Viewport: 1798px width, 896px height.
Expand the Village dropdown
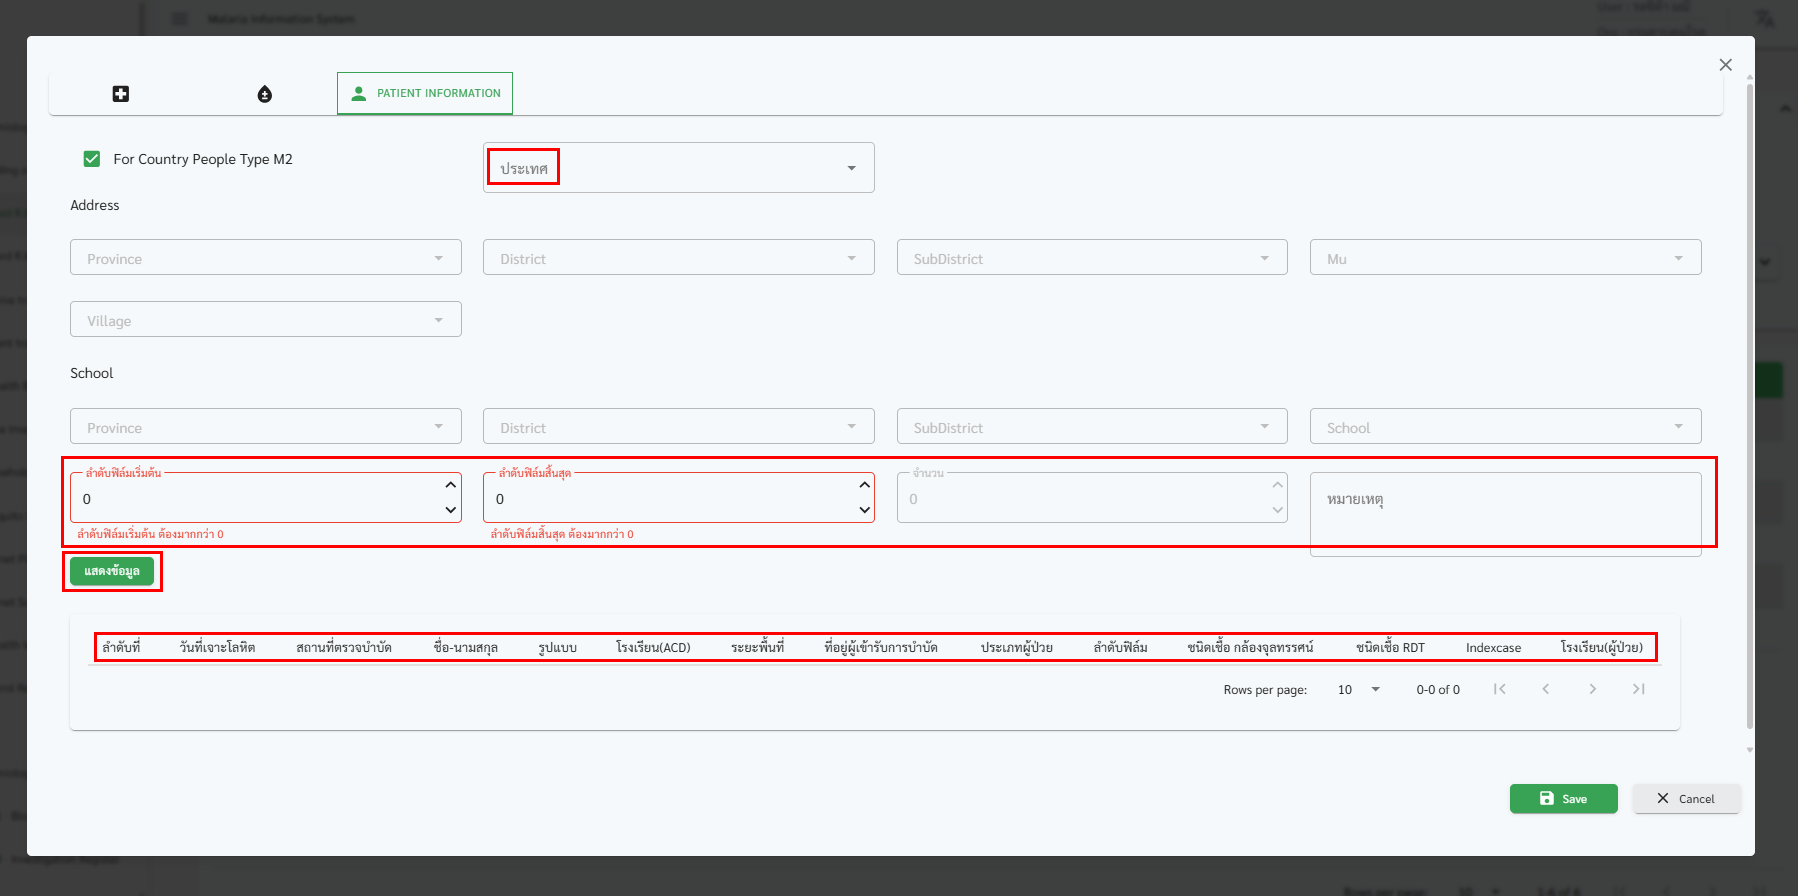click(265, 320)
